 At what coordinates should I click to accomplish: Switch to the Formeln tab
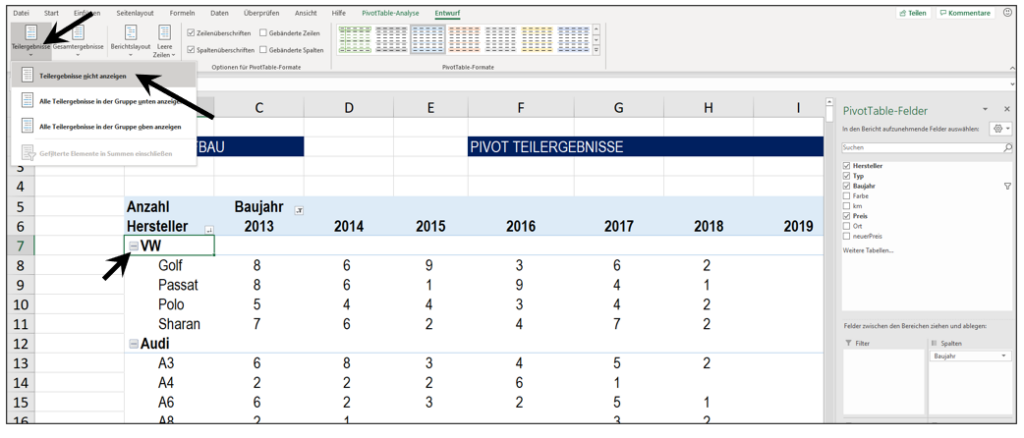(x=182, y=13)
